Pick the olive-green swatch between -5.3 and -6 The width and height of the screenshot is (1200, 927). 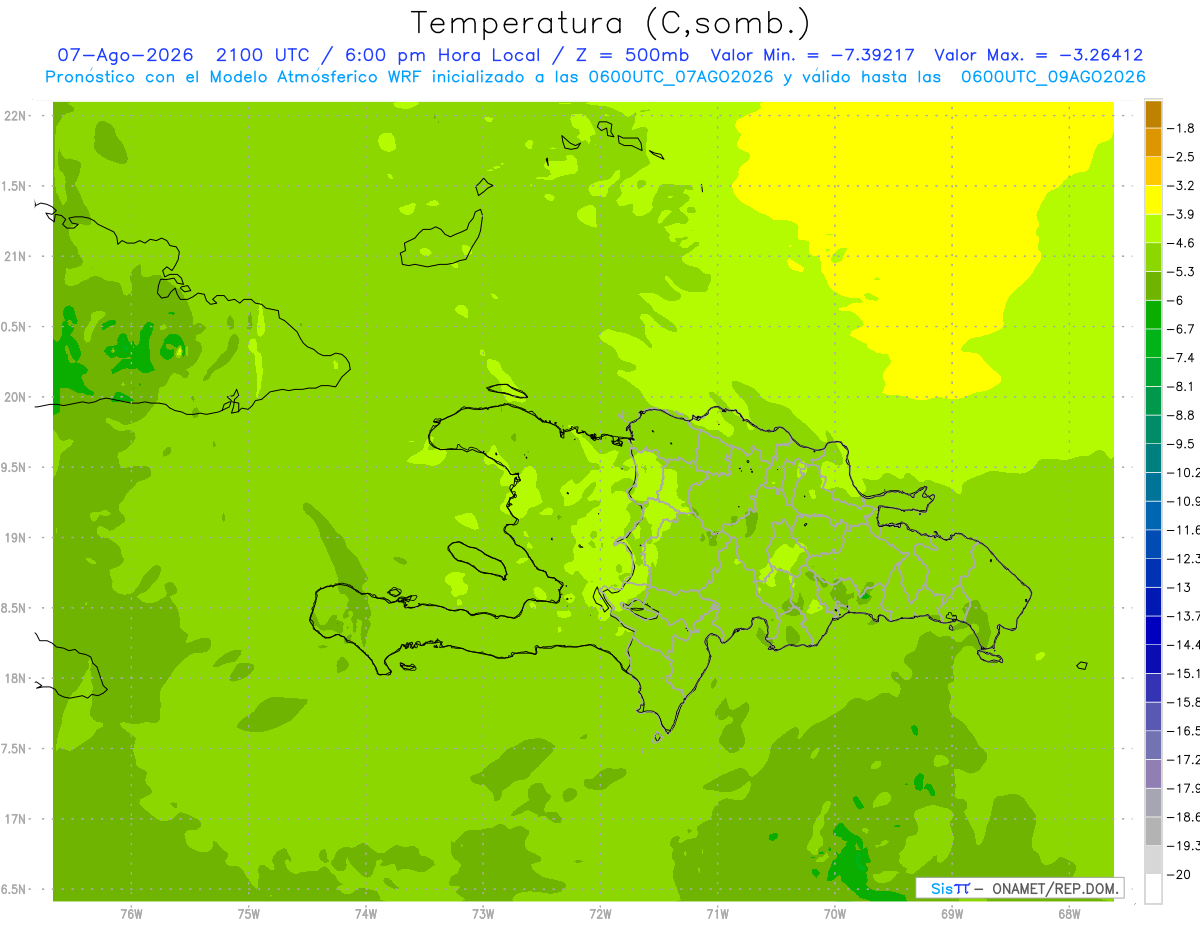click(x=1153, y=285)
